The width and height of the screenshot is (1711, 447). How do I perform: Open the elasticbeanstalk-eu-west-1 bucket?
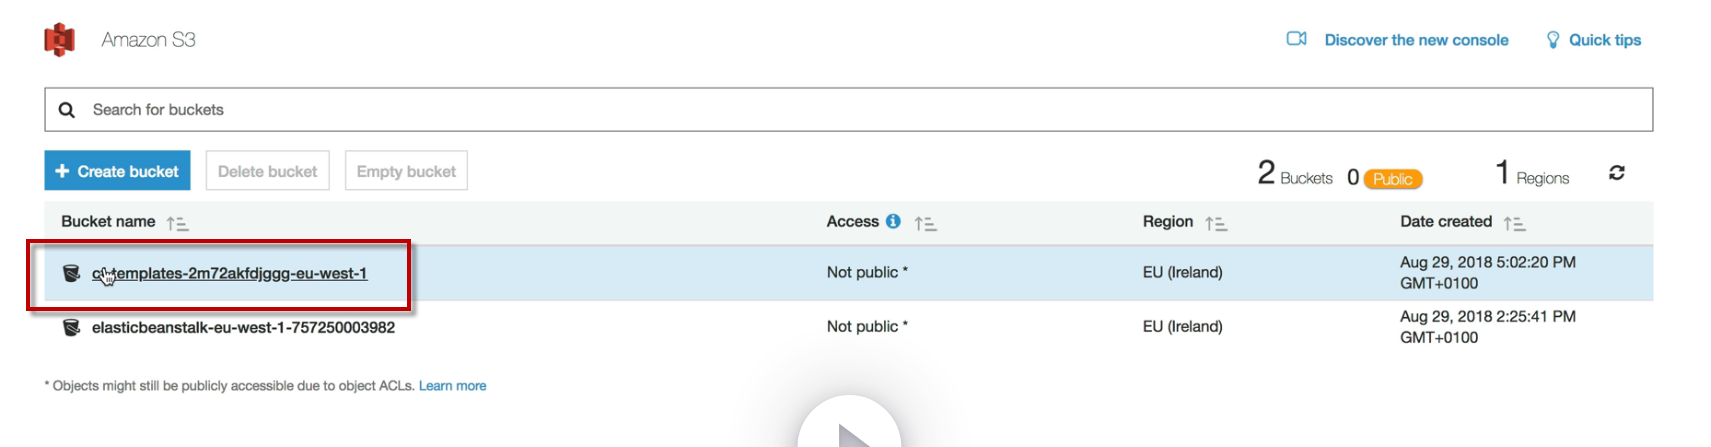pos(243,327)
